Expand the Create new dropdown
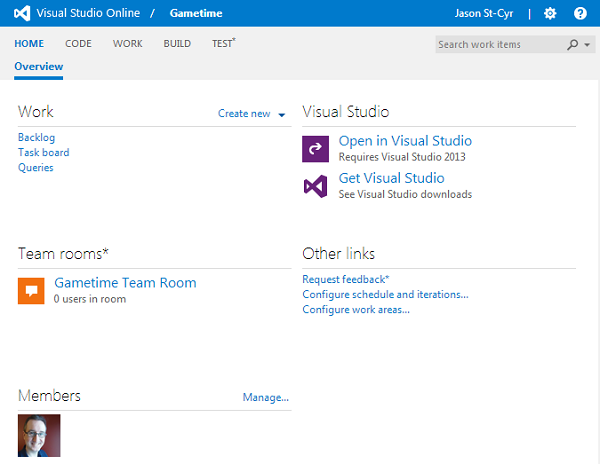Viewport: 600px width, 464px height. coord(251,114)
